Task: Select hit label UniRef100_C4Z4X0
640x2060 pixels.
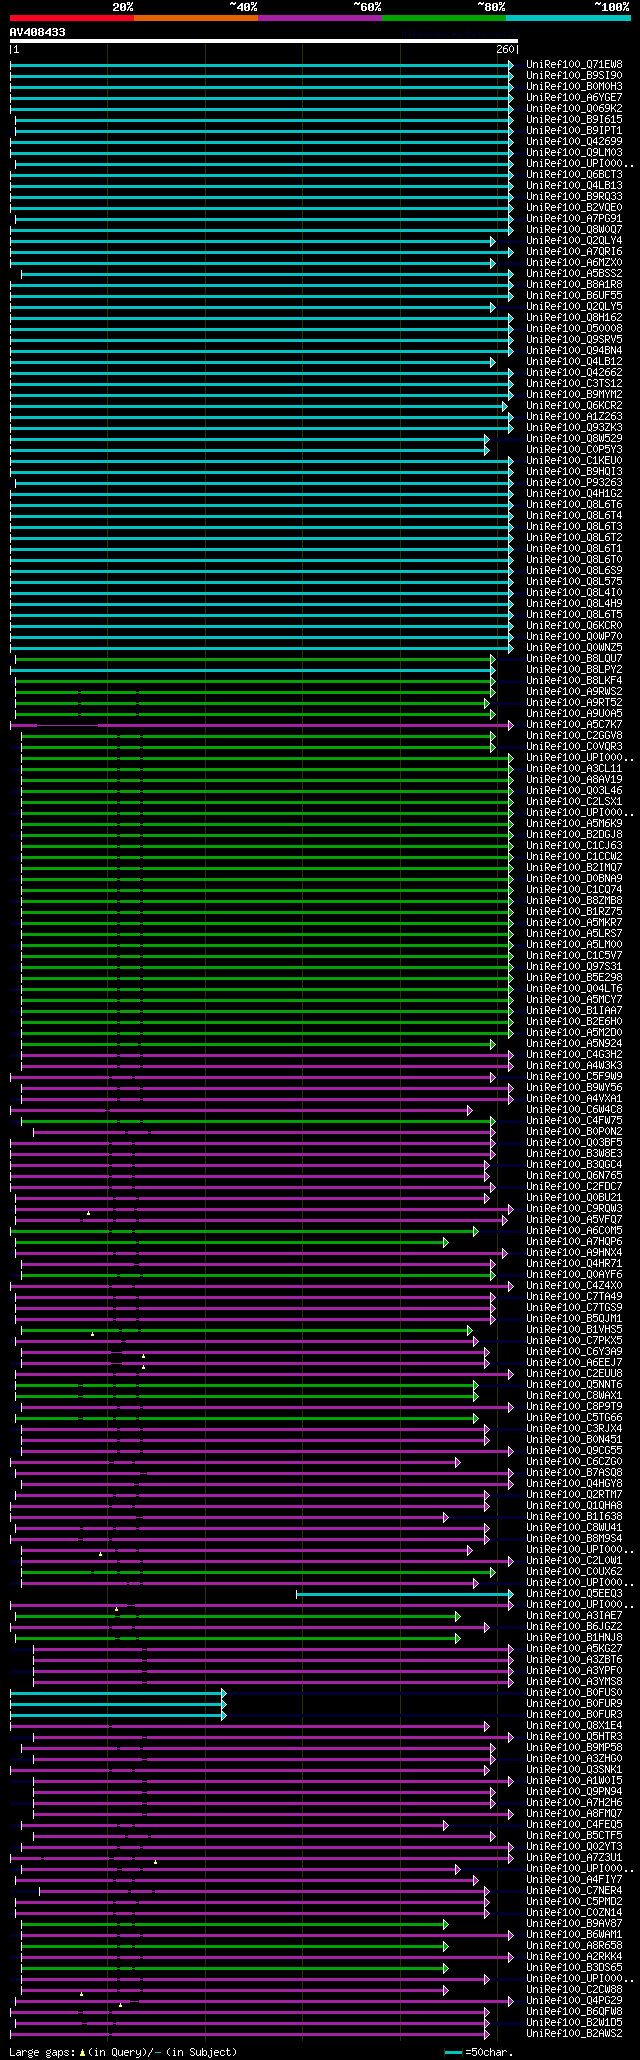Action: (x=574, y=1285)
